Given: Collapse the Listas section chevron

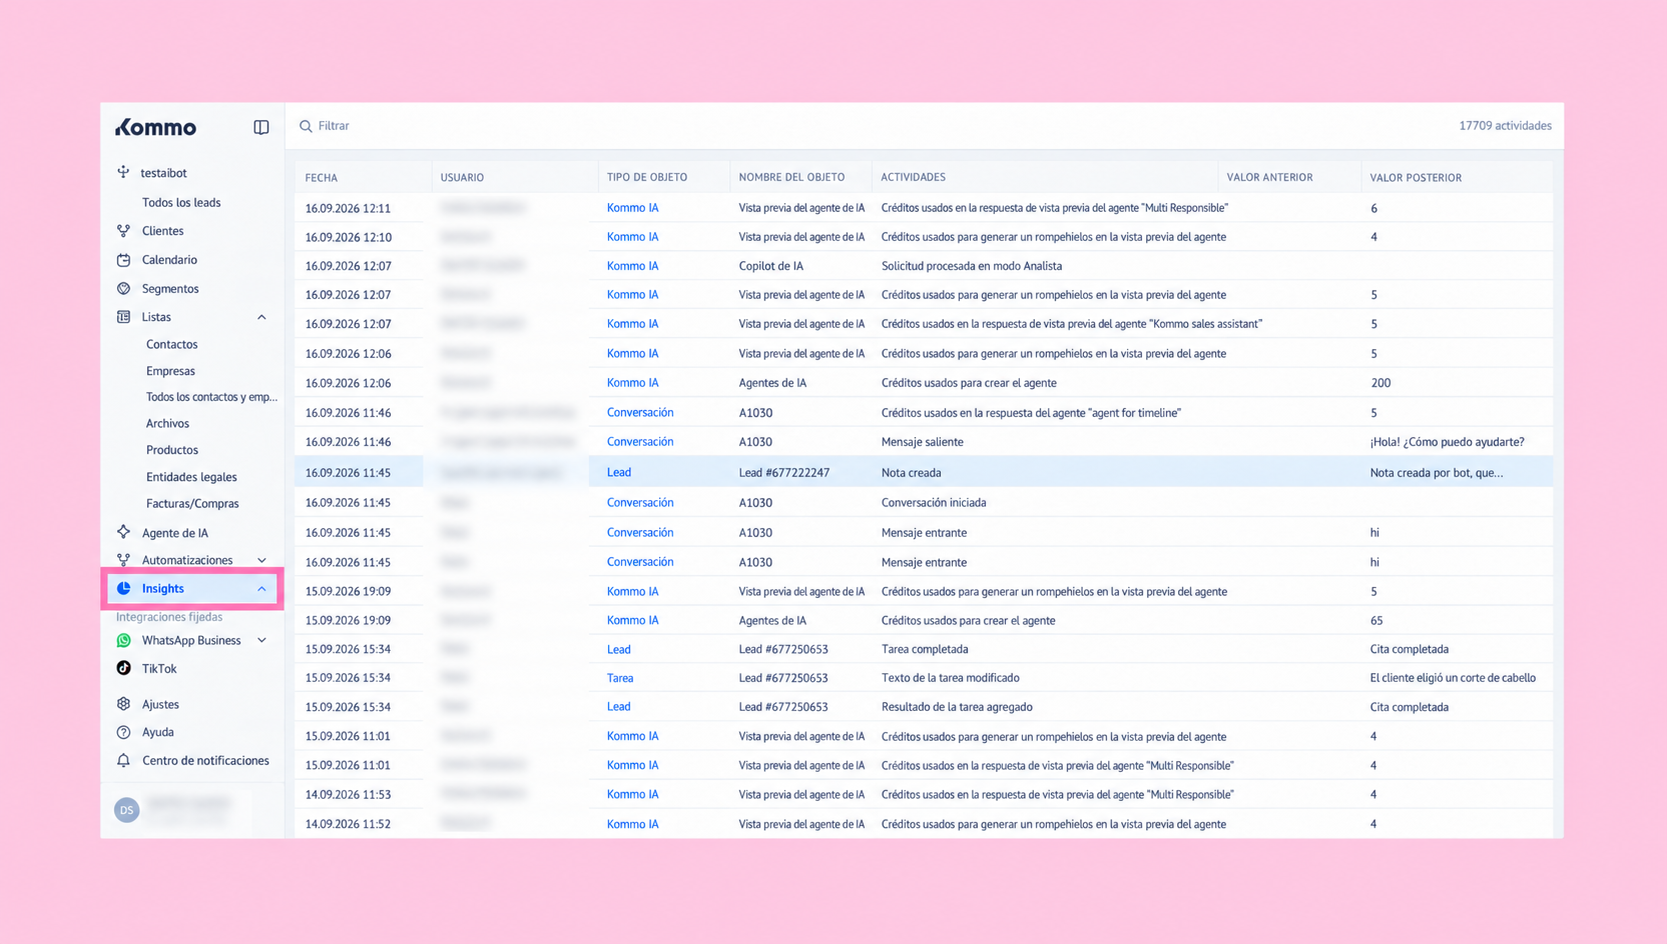Looking at the screenshot, I should click(262, 317).
